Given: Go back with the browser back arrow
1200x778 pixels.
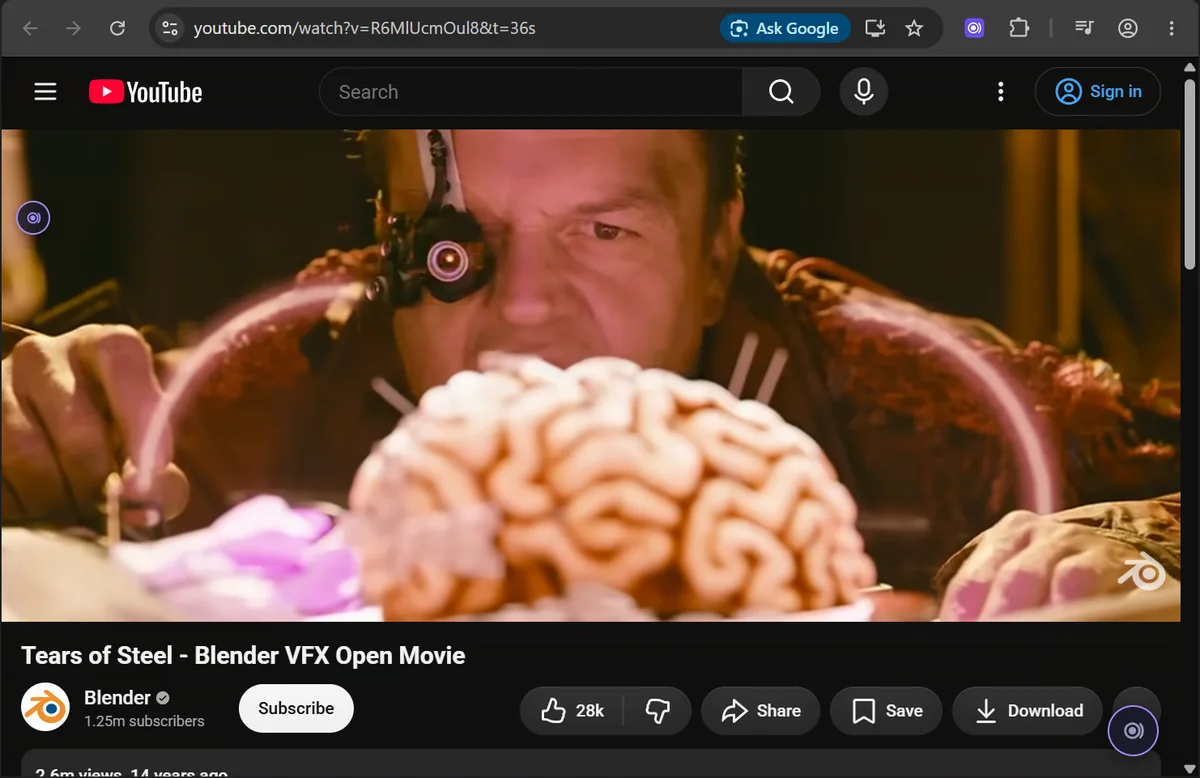Looking at the screenshot, I should tap(31, 28).
